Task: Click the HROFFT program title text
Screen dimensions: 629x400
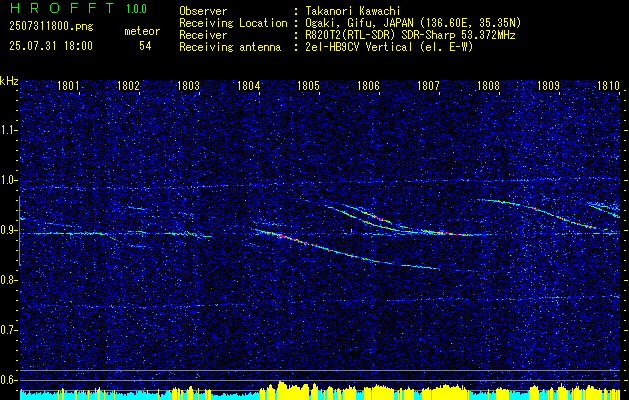Action: [62, 8]
